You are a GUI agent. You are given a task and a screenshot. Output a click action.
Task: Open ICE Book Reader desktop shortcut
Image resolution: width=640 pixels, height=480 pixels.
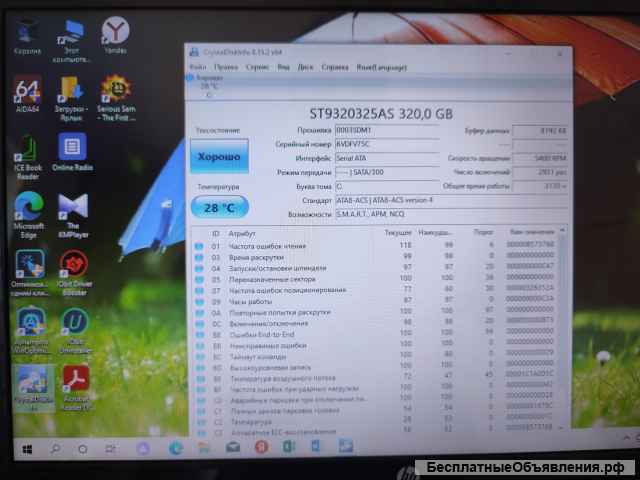(x=27, y=158)
